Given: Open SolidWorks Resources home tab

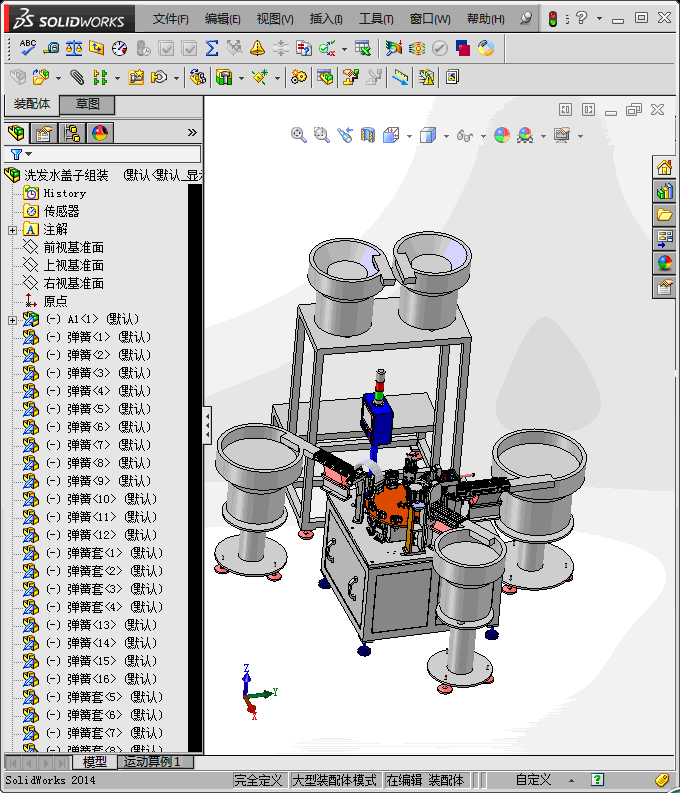Looking at the screenshot, I should pyautogui.click(x=664, y=167).
